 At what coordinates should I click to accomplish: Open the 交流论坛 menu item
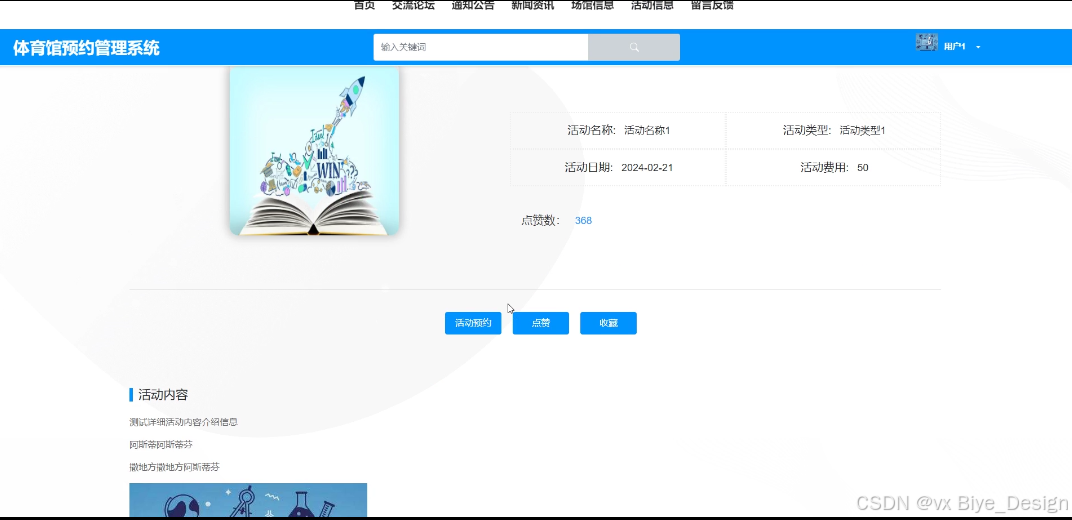pyautogui.click(x=413, y=5)
